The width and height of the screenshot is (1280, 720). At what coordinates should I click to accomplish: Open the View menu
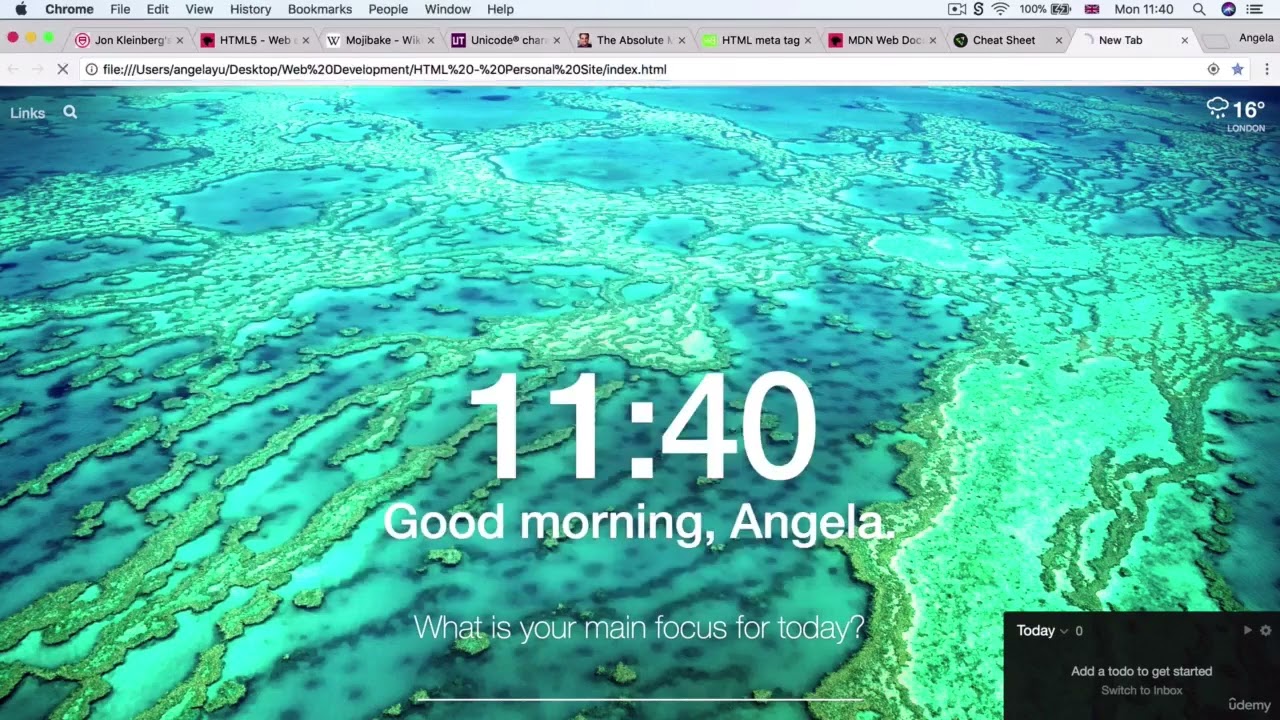coord(199,9)
